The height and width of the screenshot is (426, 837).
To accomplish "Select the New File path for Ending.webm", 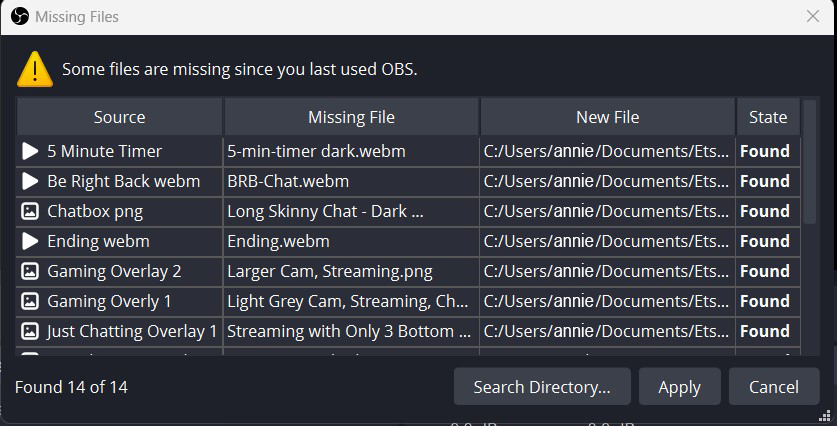I will click(607, 241).
